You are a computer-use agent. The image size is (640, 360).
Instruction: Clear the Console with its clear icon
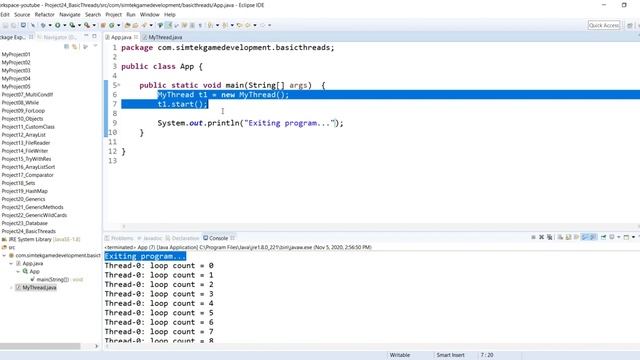pos(560,237)
